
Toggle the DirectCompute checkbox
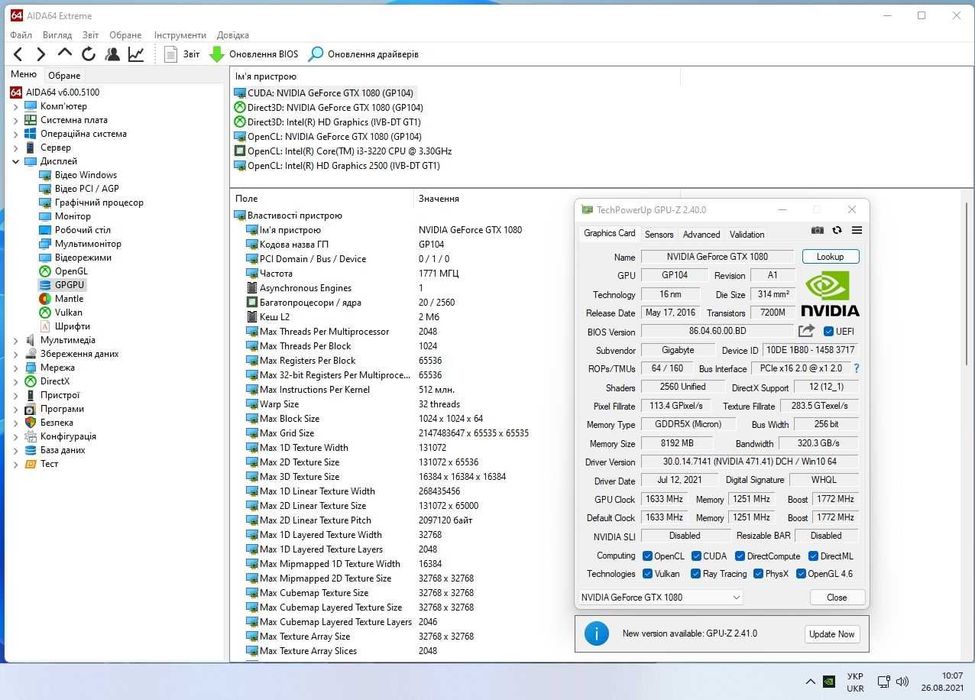tap(740, 556)
